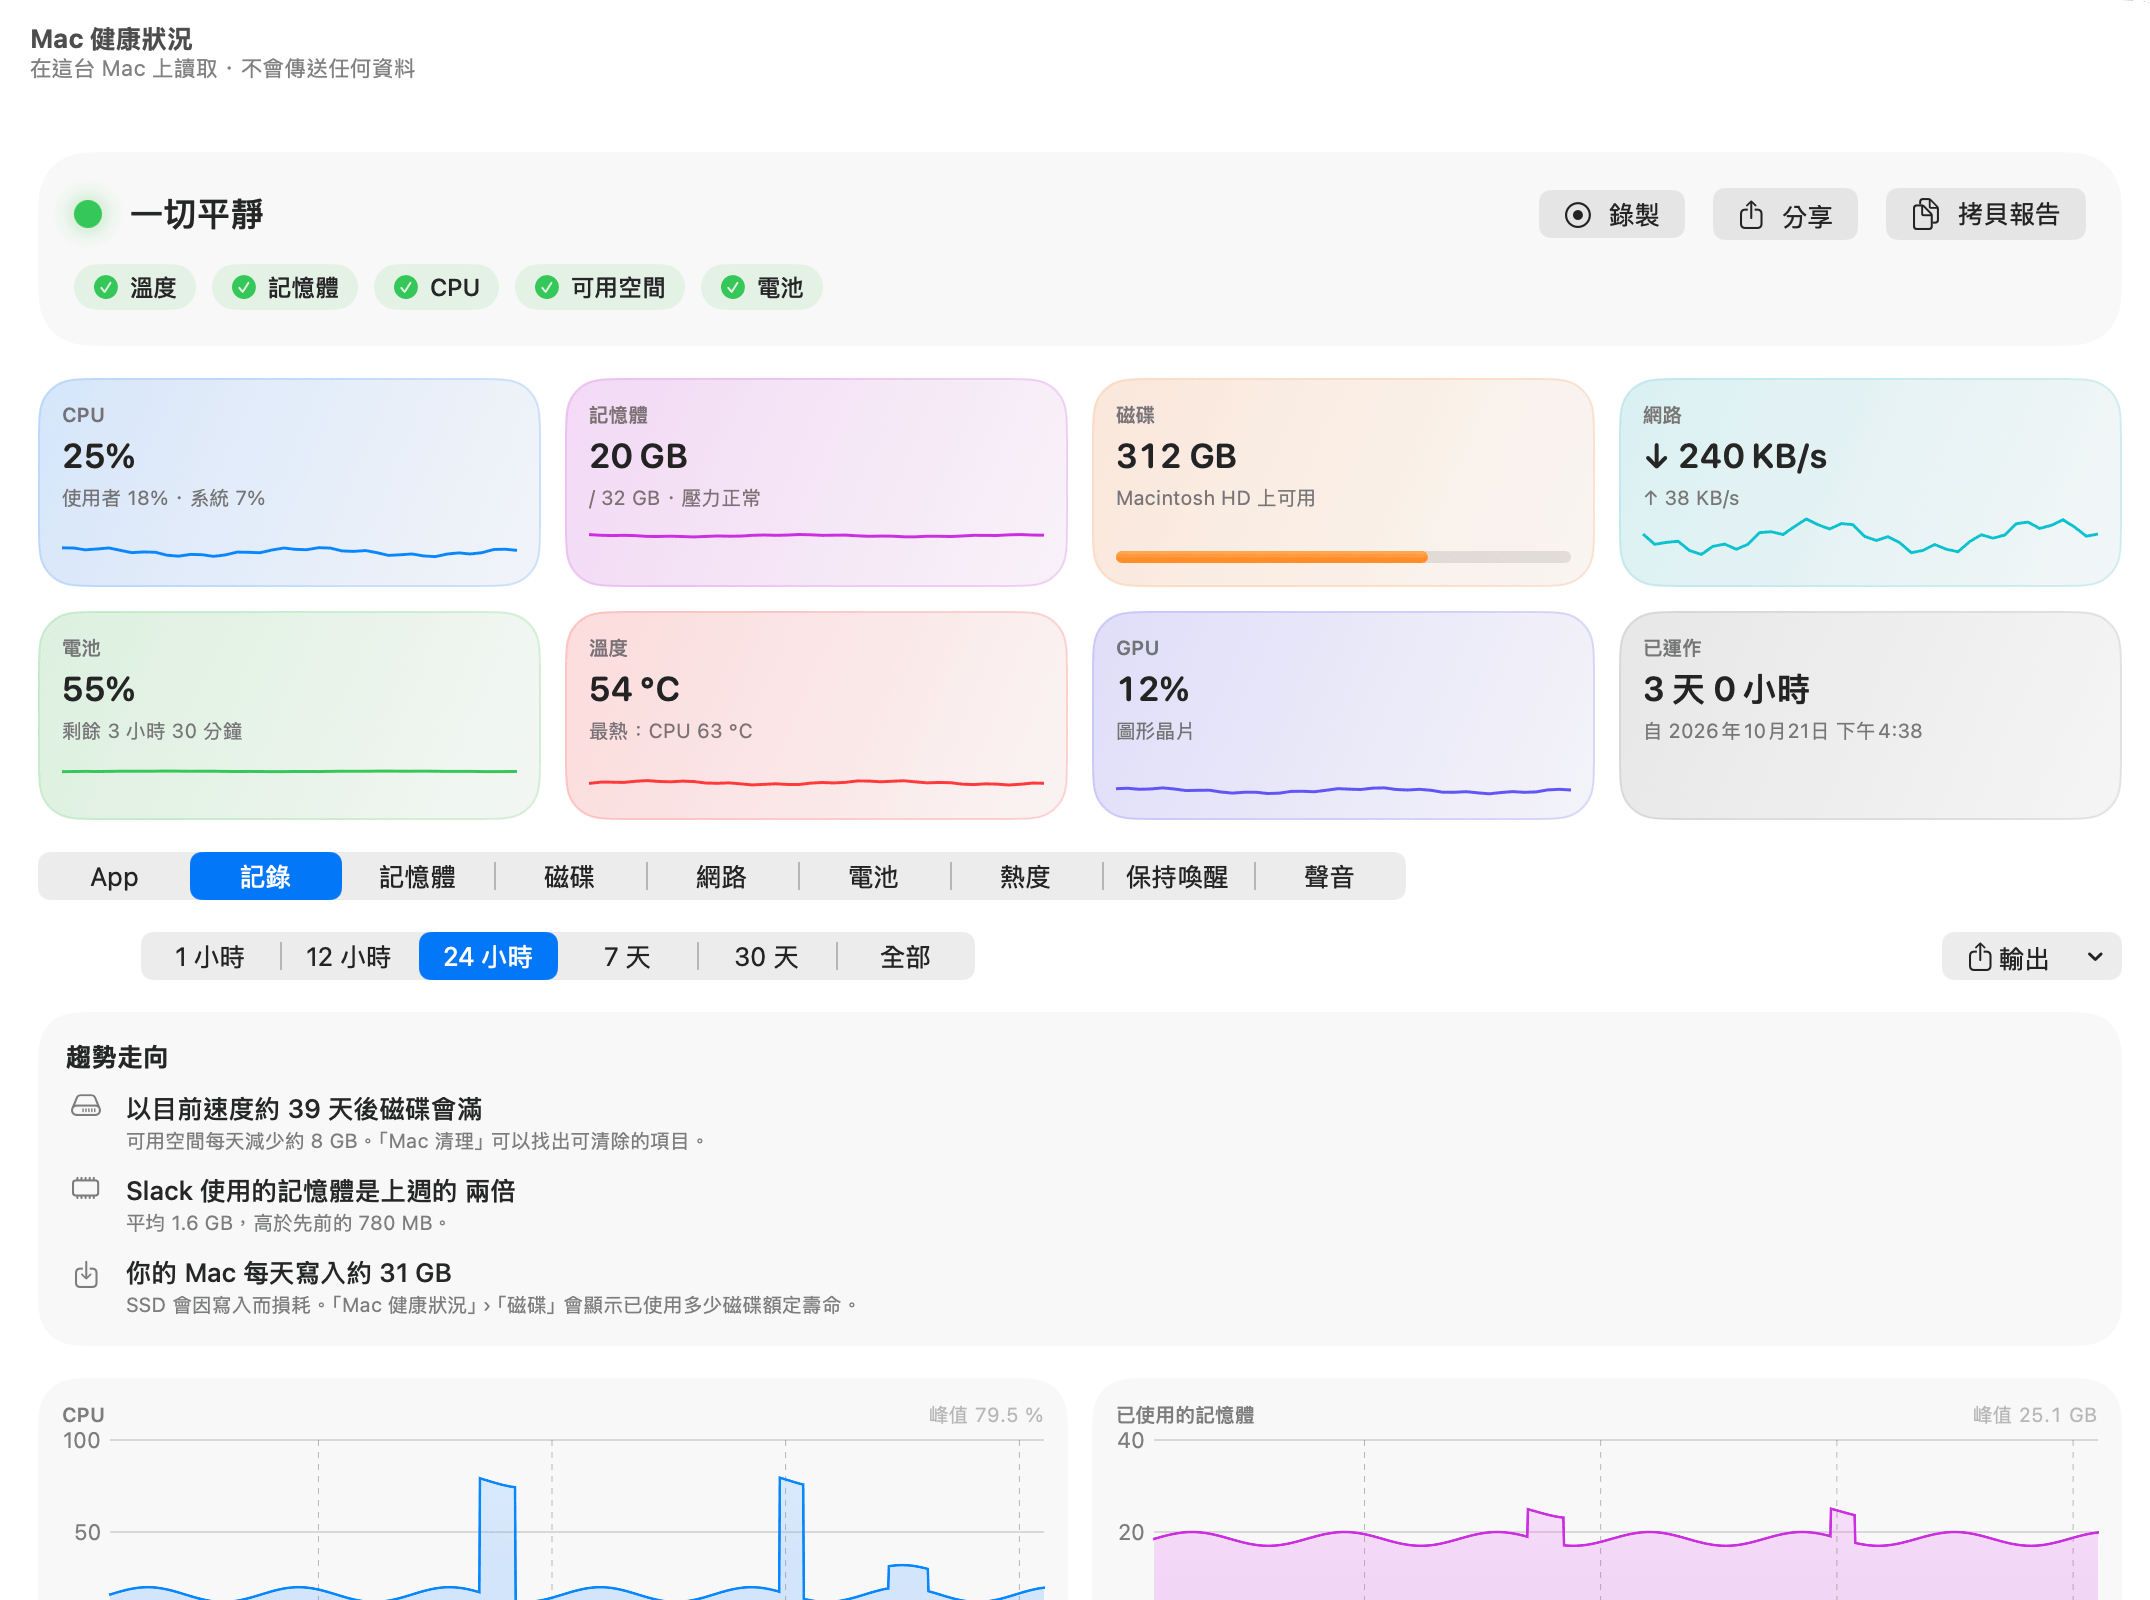The image size is (2150, 1600).
Task: Select the 7 天 time range
Action: point(627,957)
